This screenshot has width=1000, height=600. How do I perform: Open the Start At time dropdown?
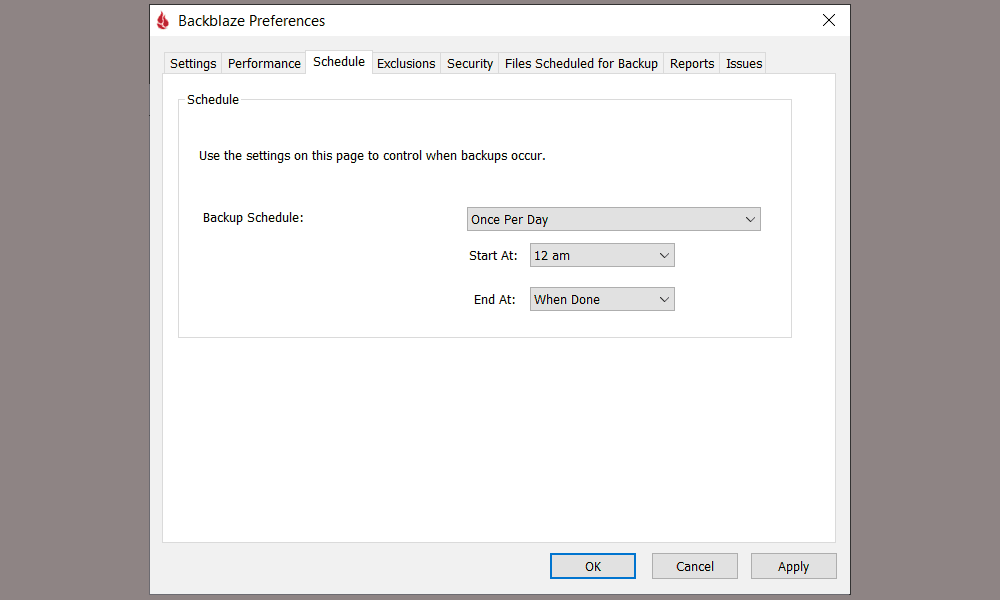(x=602, y=255)
